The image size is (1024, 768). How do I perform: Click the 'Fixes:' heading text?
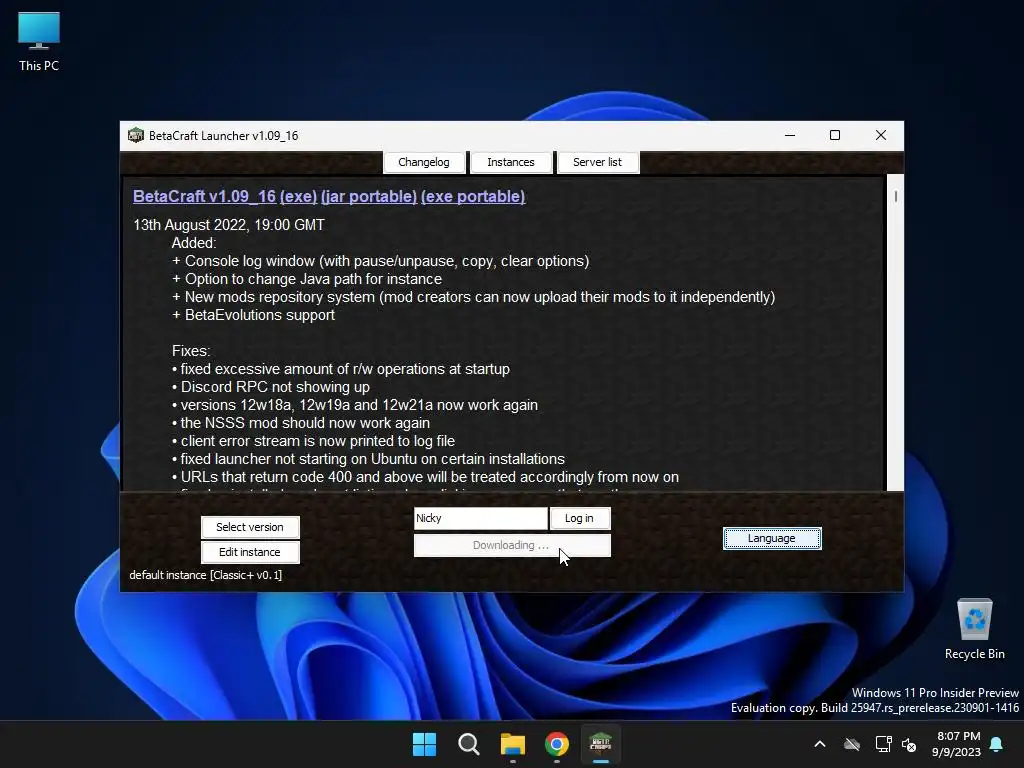click(x=191, y=351)
